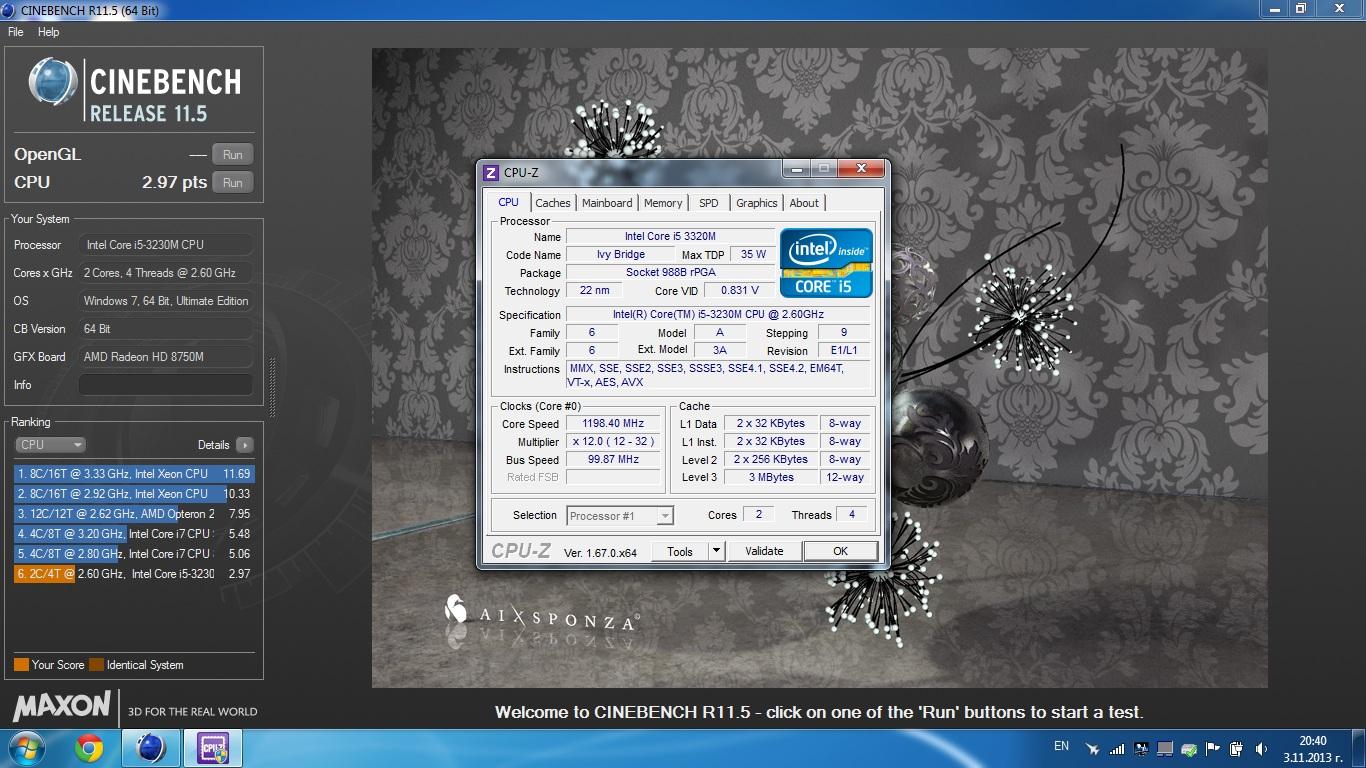Click the GFX Board field AMD Radeon HD 8750M
The height and width of the screenshot is (768, 1366).
coord(166,357)
